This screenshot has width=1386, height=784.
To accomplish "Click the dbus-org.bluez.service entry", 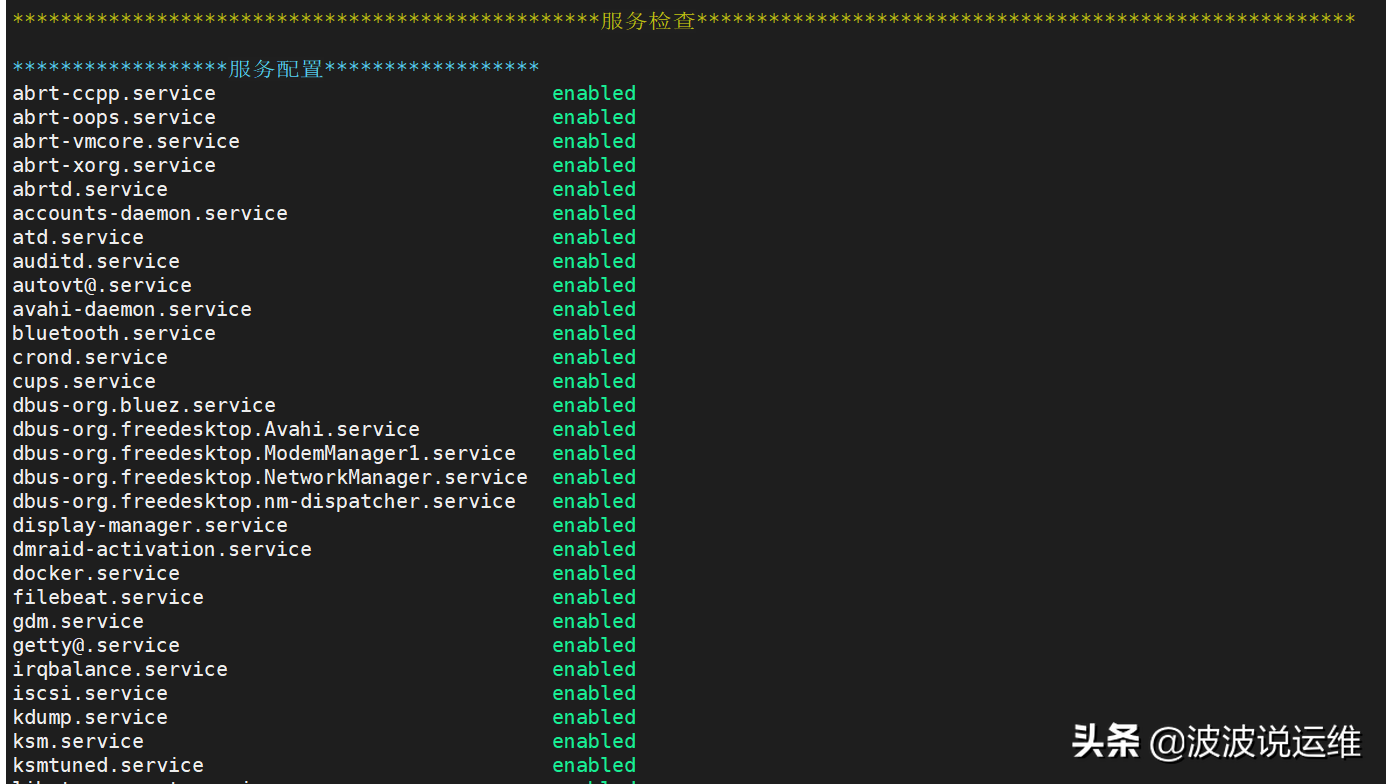I will [x=144, y=405].
